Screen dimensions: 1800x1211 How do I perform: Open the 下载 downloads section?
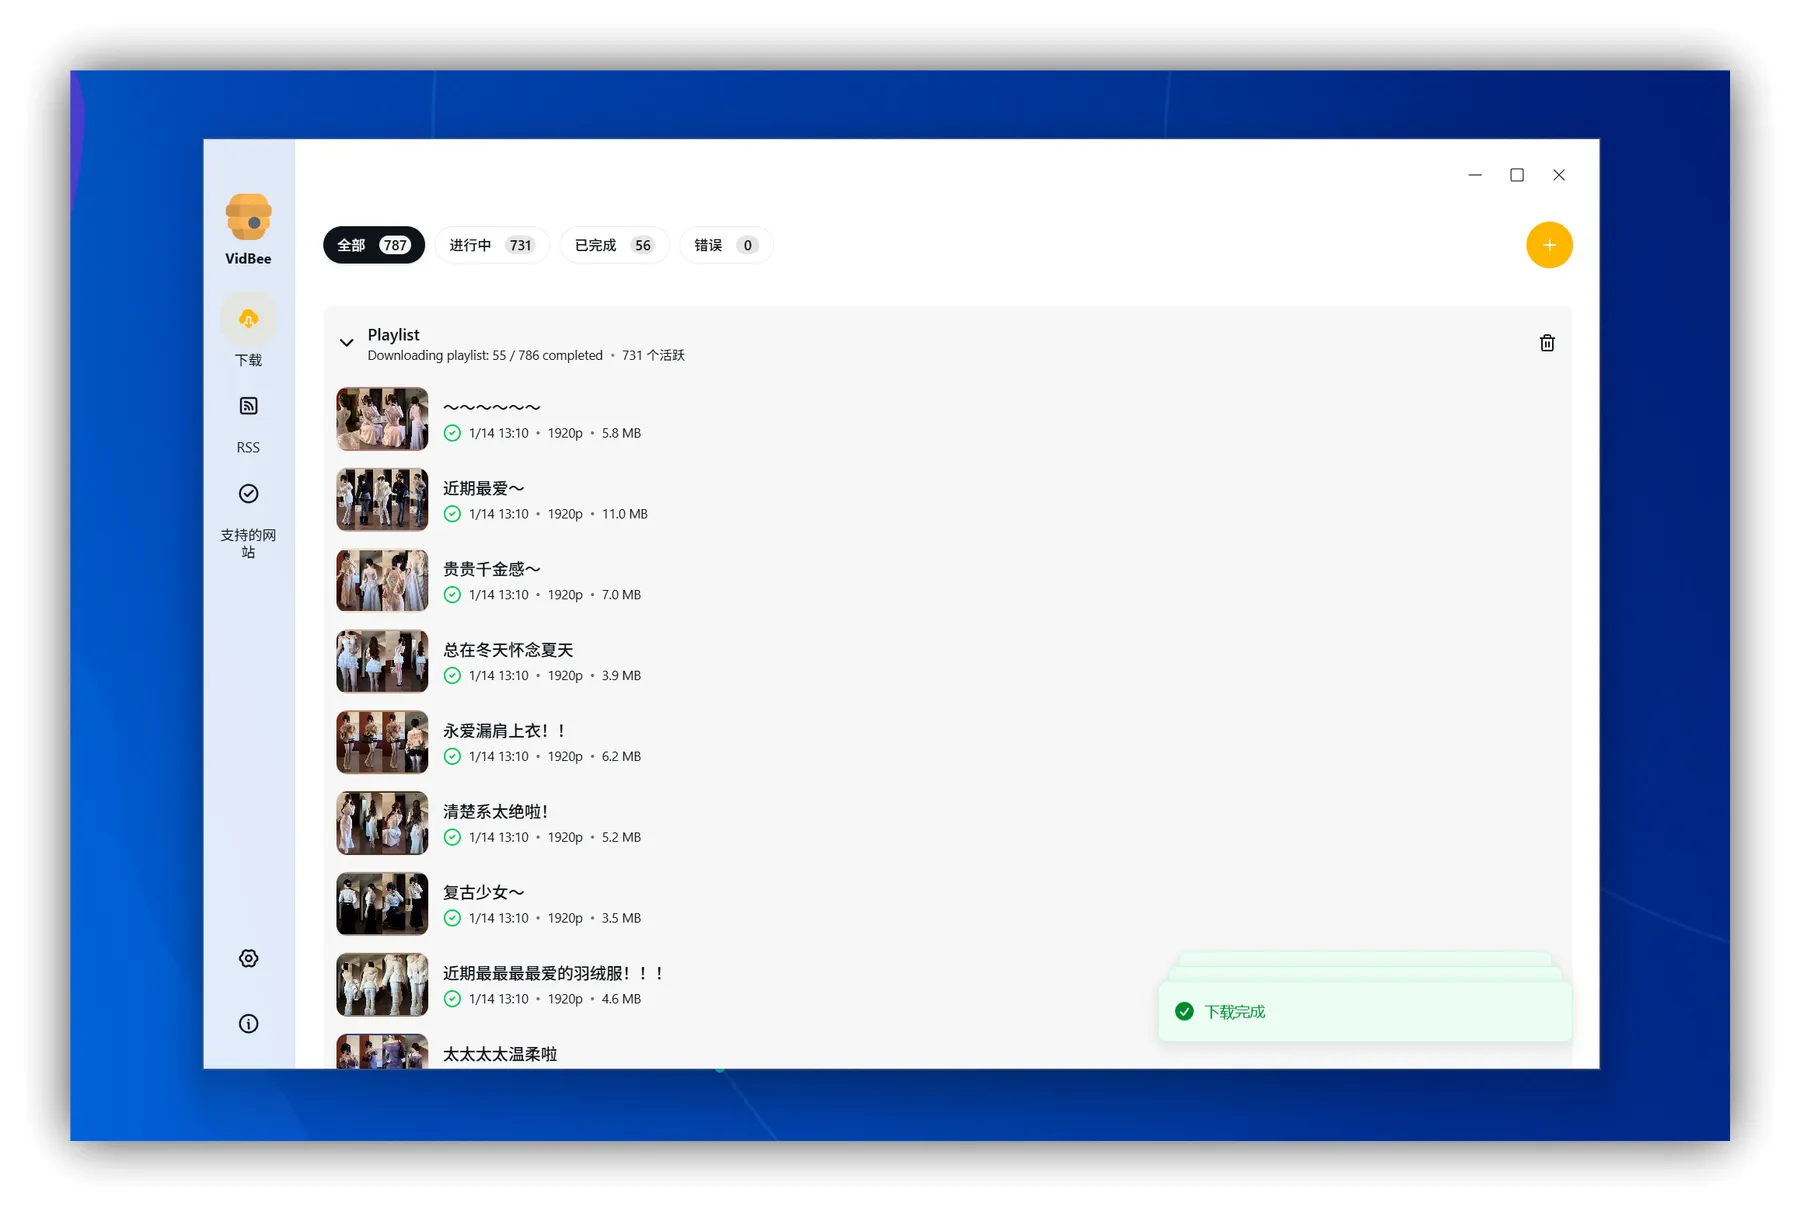pos(248,330)
